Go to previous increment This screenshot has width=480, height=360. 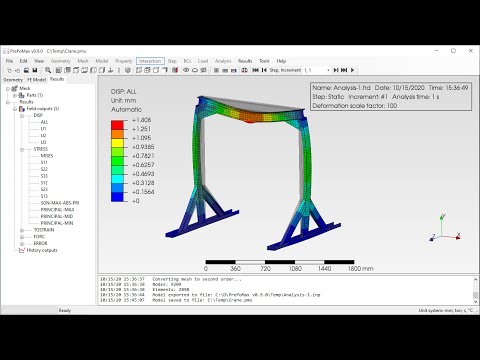click(264, 70)
